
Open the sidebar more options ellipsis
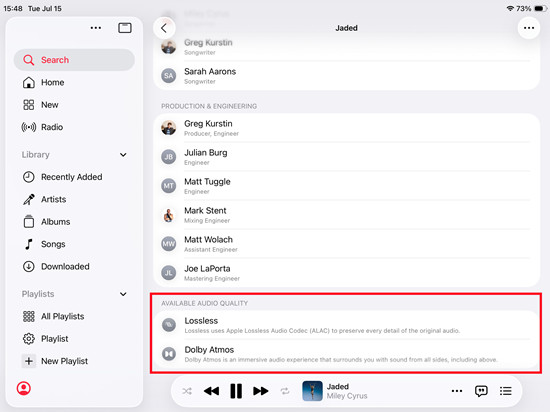(96, 28)
